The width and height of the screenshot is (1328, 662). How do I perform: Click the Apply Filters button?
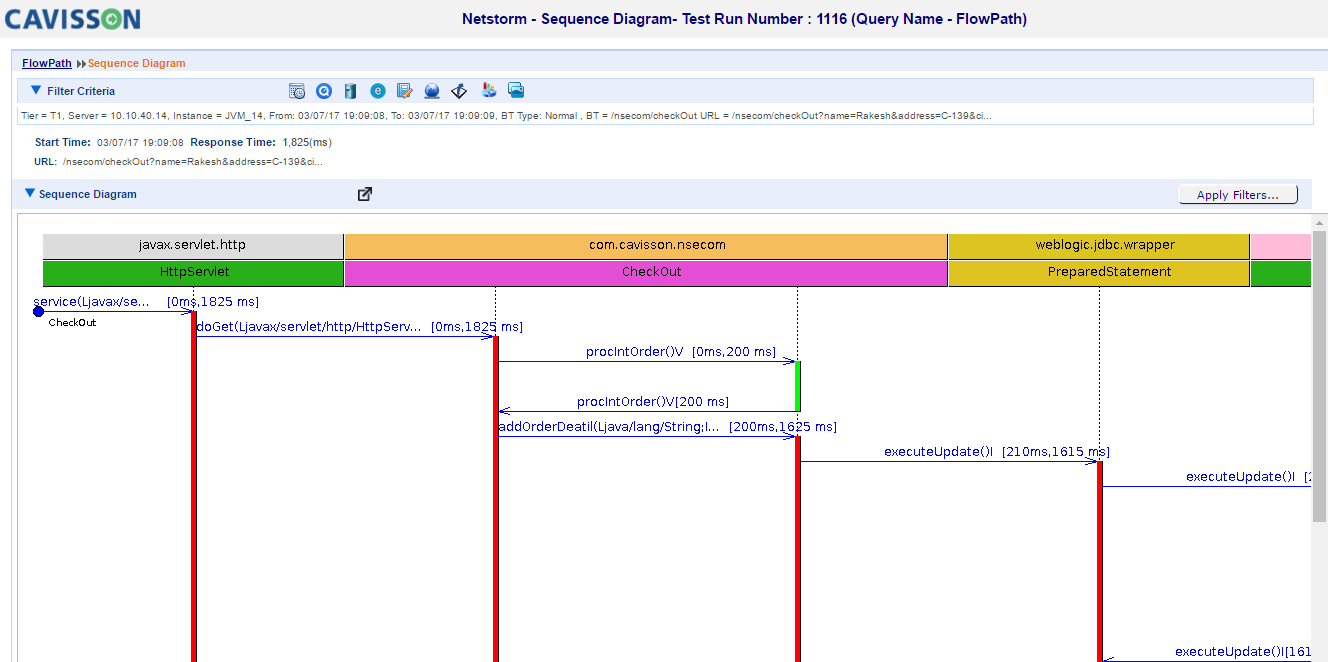pyautogui.click(x=1238, y=195)
